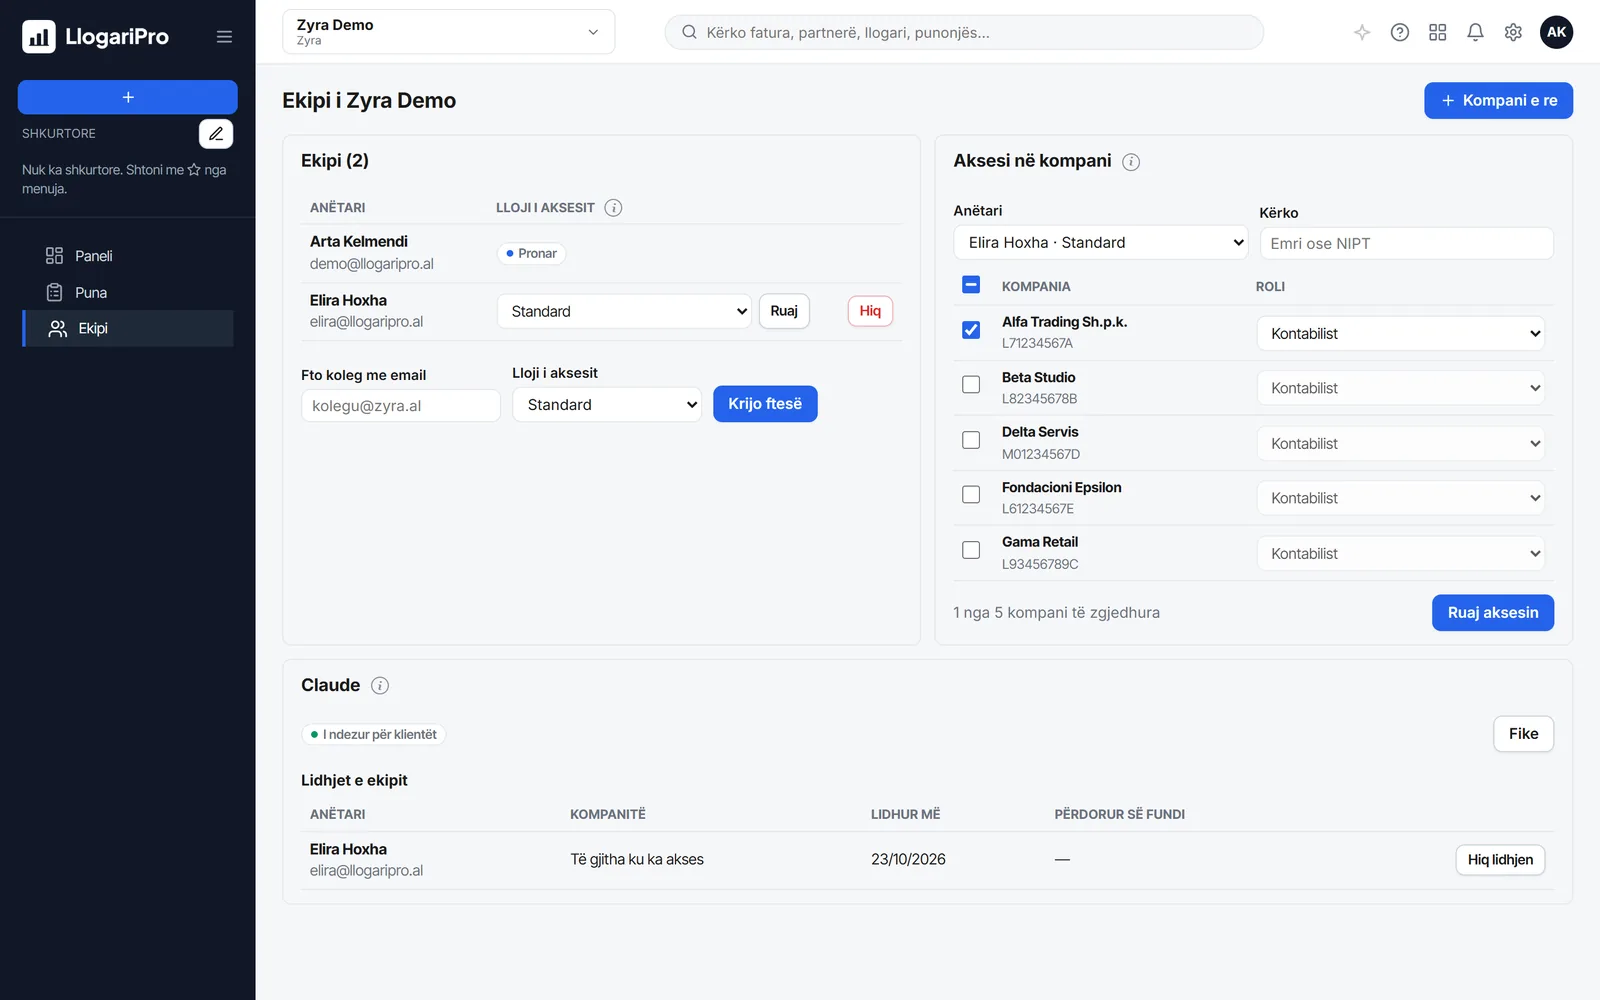The image size is (1600, 1000).
Task: Check the Gama Retail checkbox
Action: 971,550
